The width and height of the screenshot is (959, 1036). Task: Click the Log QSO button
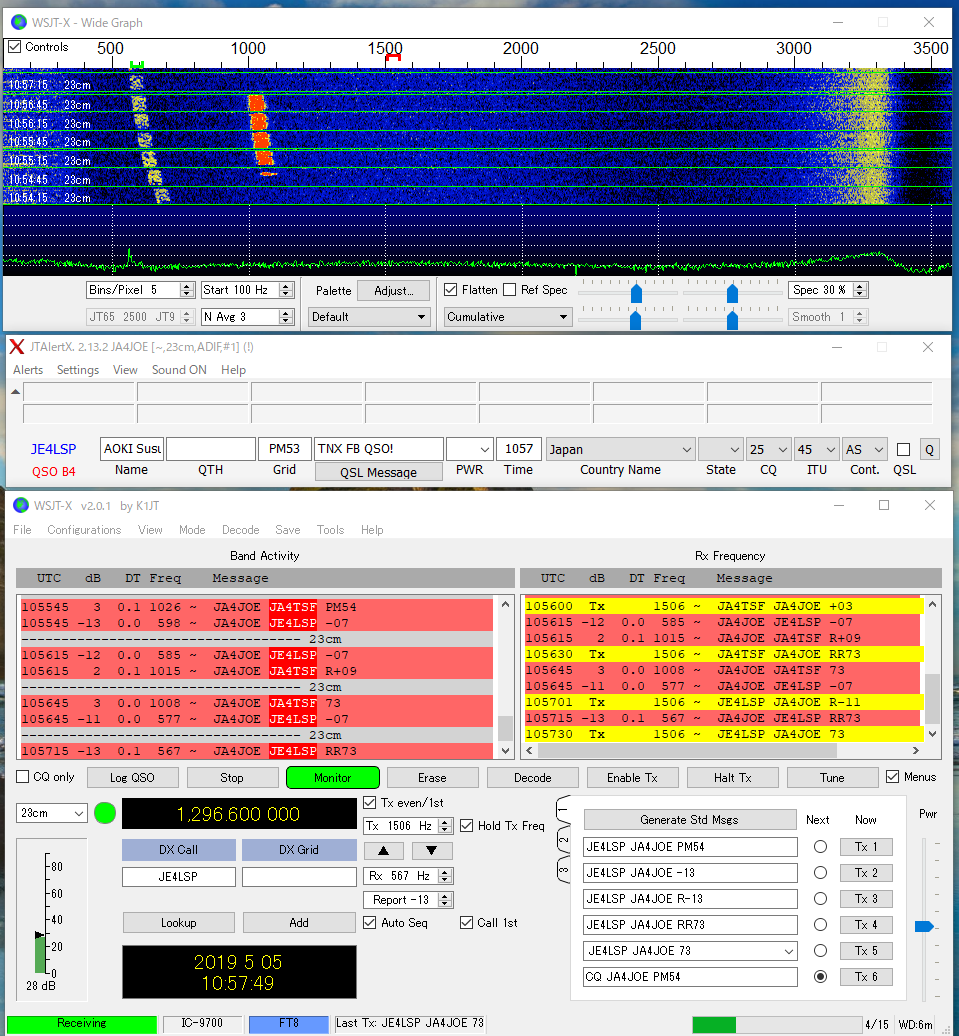click(x=132, y=778)
